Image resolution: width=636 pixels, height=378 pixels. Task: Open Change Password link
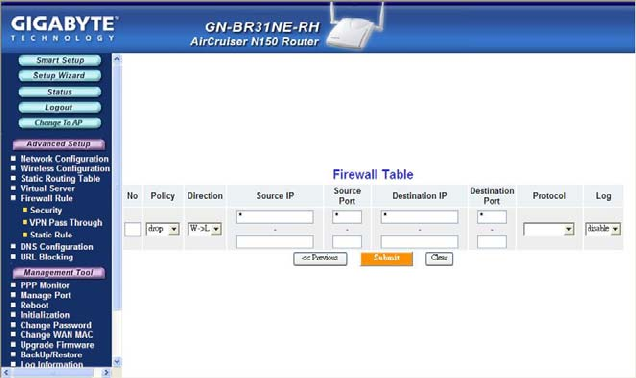[x=56, y=325]
